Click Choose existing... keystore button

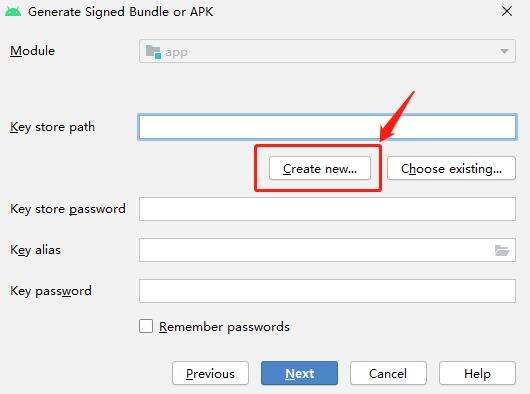pos(451,168)
